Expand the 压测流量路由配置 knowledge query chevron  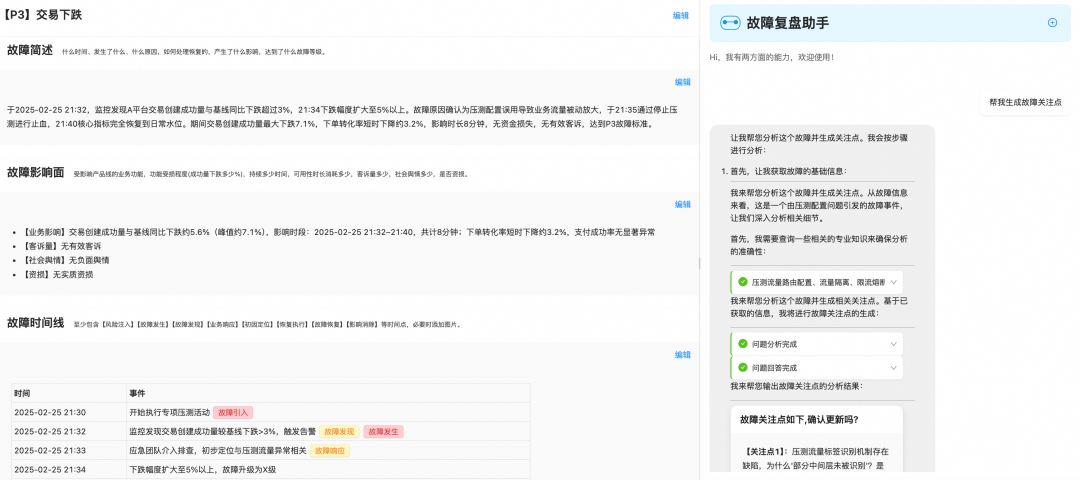(893, 282)
